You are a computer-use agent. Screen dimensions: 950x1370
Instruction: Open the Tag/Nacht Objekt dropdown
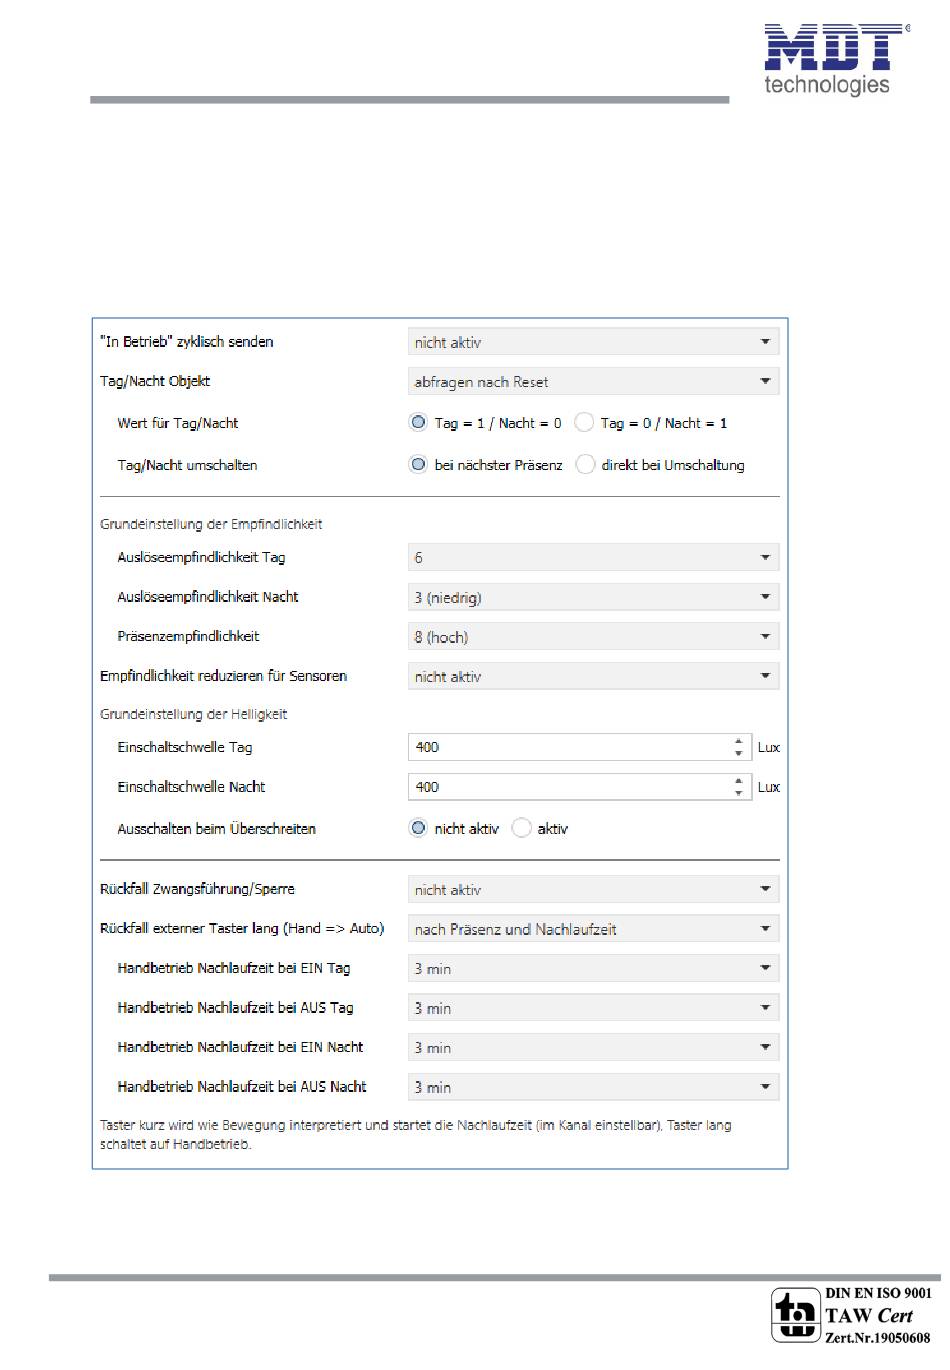tap(593, 382)
